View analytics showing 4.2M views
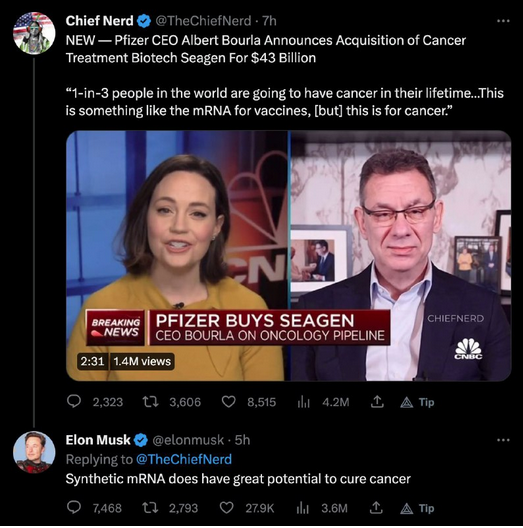The image size is (523, 528). 323,402
